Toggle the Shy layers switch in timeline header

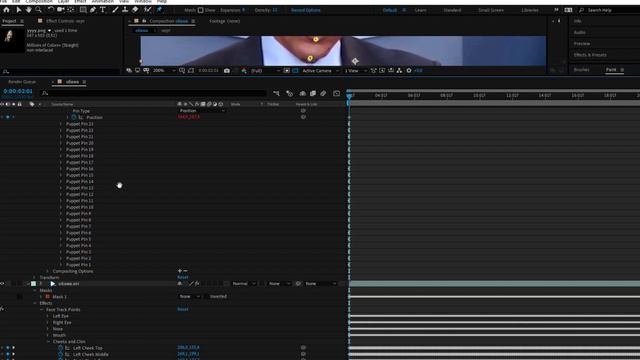pyautogui.click(x=302, y=93)
